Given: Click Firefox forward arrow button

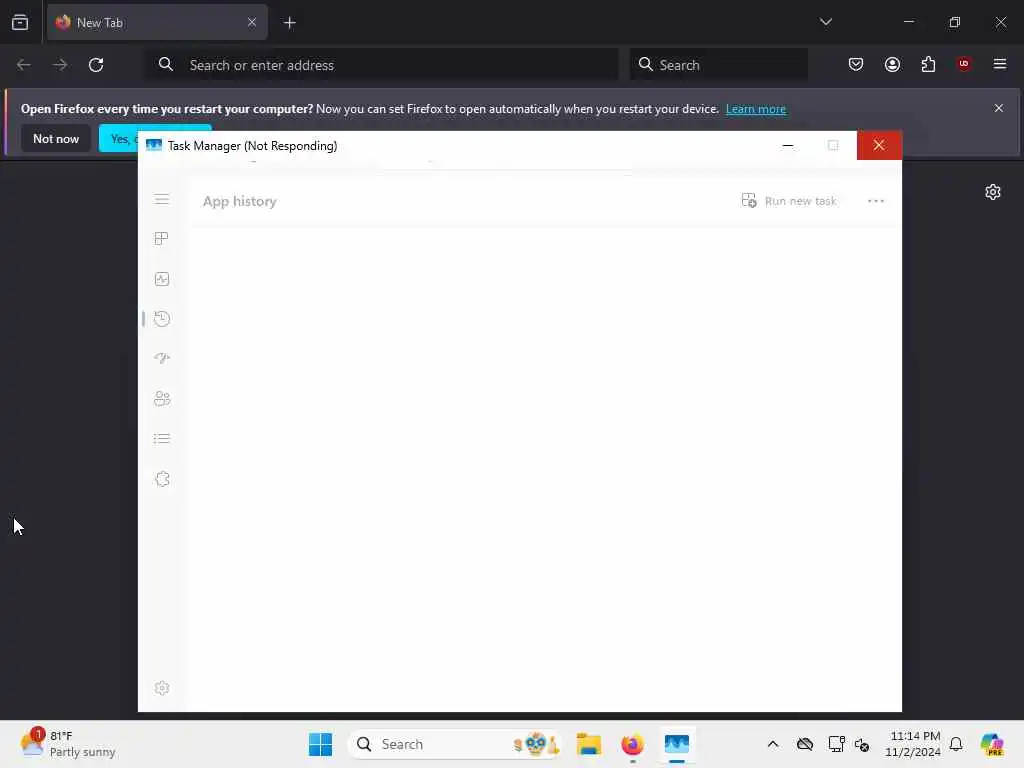Looking at the screenshot, I should (60, 65).
